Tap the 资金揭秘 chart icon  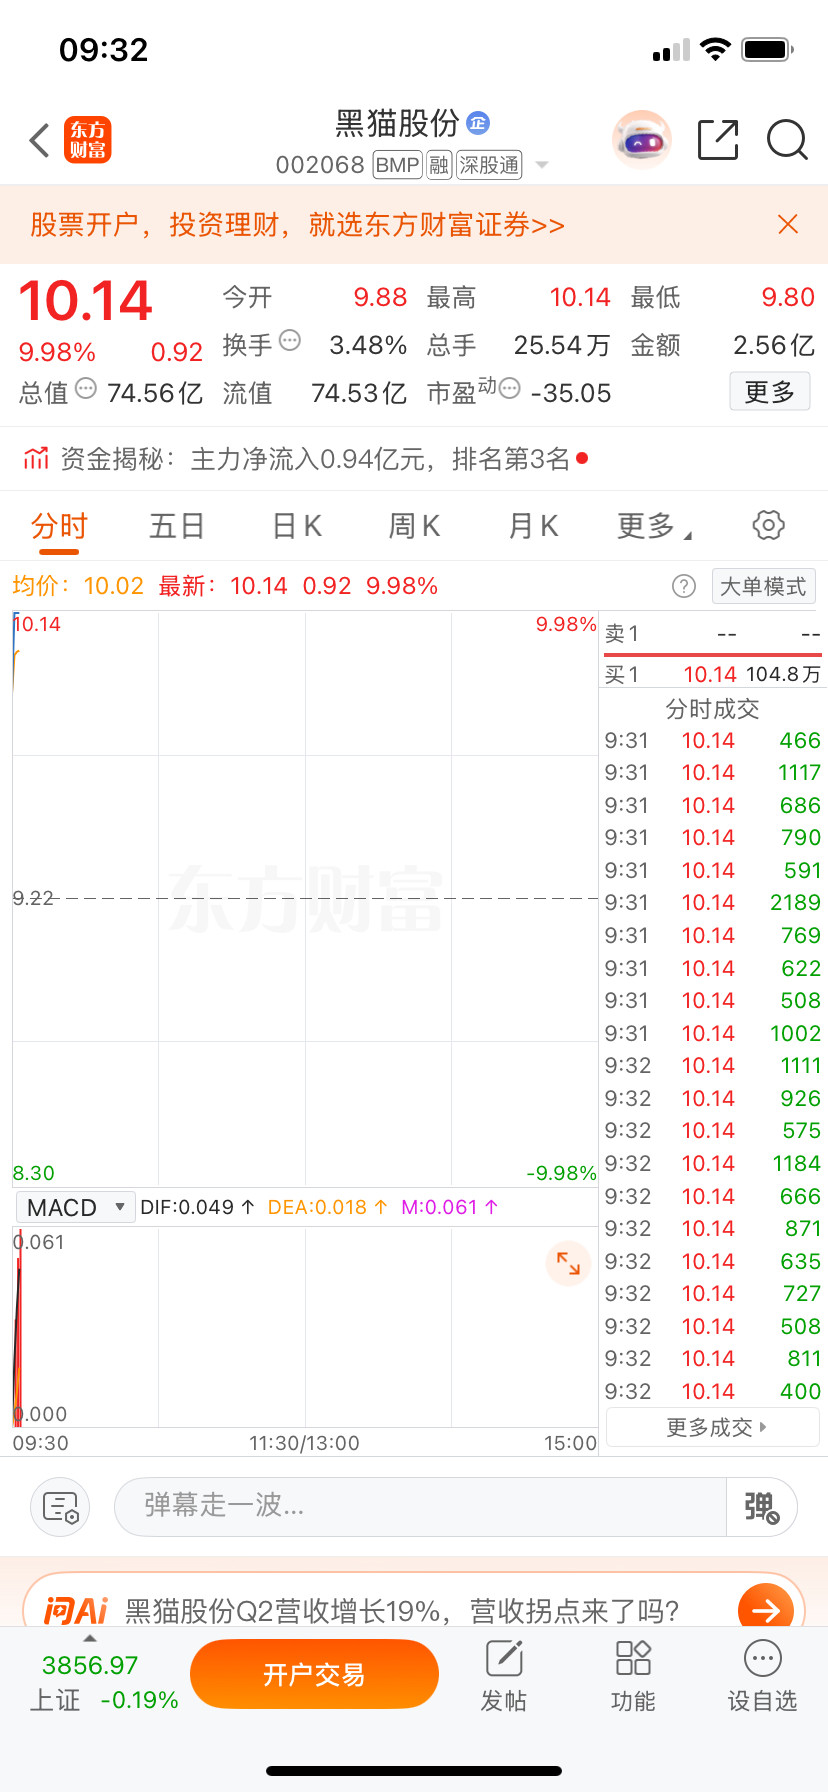[x=36, y=459]
